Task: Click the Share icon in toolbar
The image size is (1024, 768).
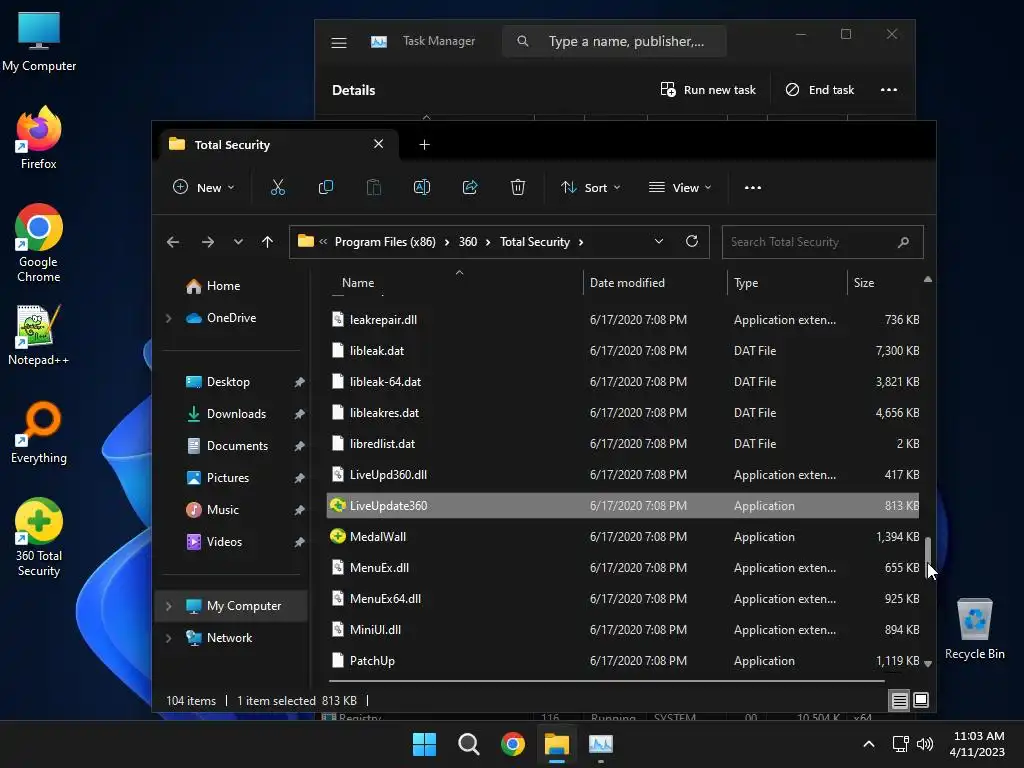Action: coord(470,187)
